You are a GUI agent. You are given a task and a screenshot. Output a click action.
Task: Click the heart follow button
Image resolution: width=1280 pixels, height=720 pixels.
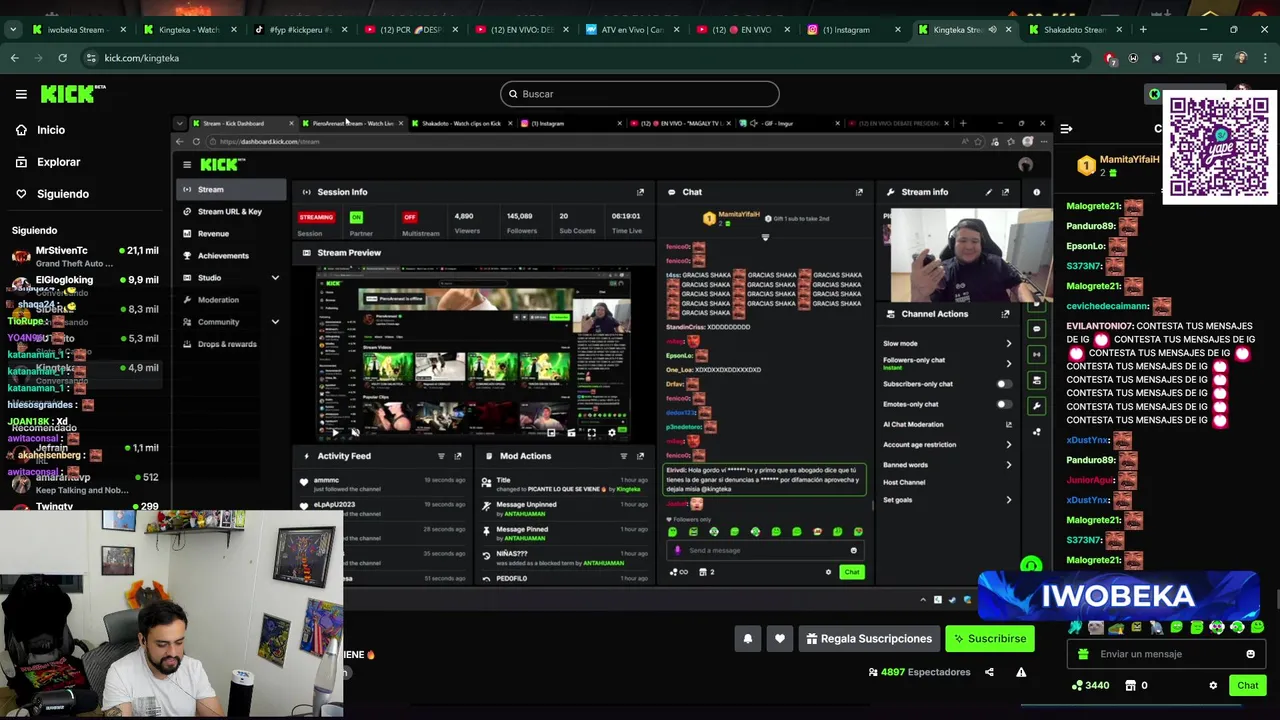click(x=780, y=639)
